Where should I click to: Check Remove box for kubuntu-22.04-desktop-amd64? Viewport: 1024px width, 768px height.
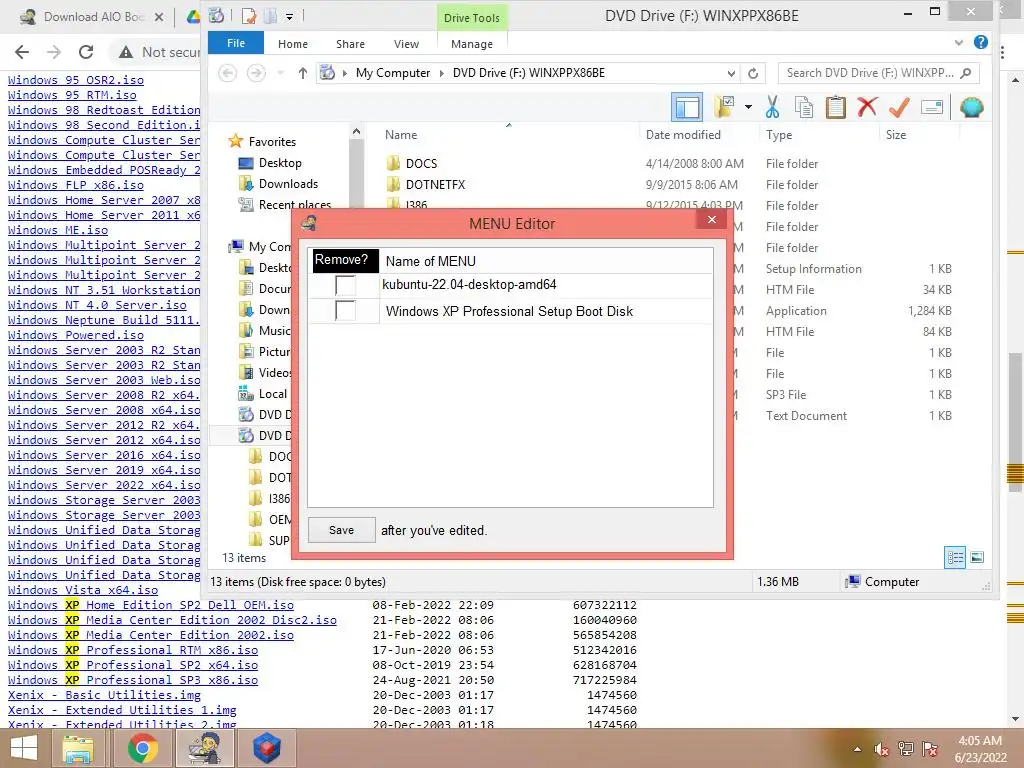345,285
